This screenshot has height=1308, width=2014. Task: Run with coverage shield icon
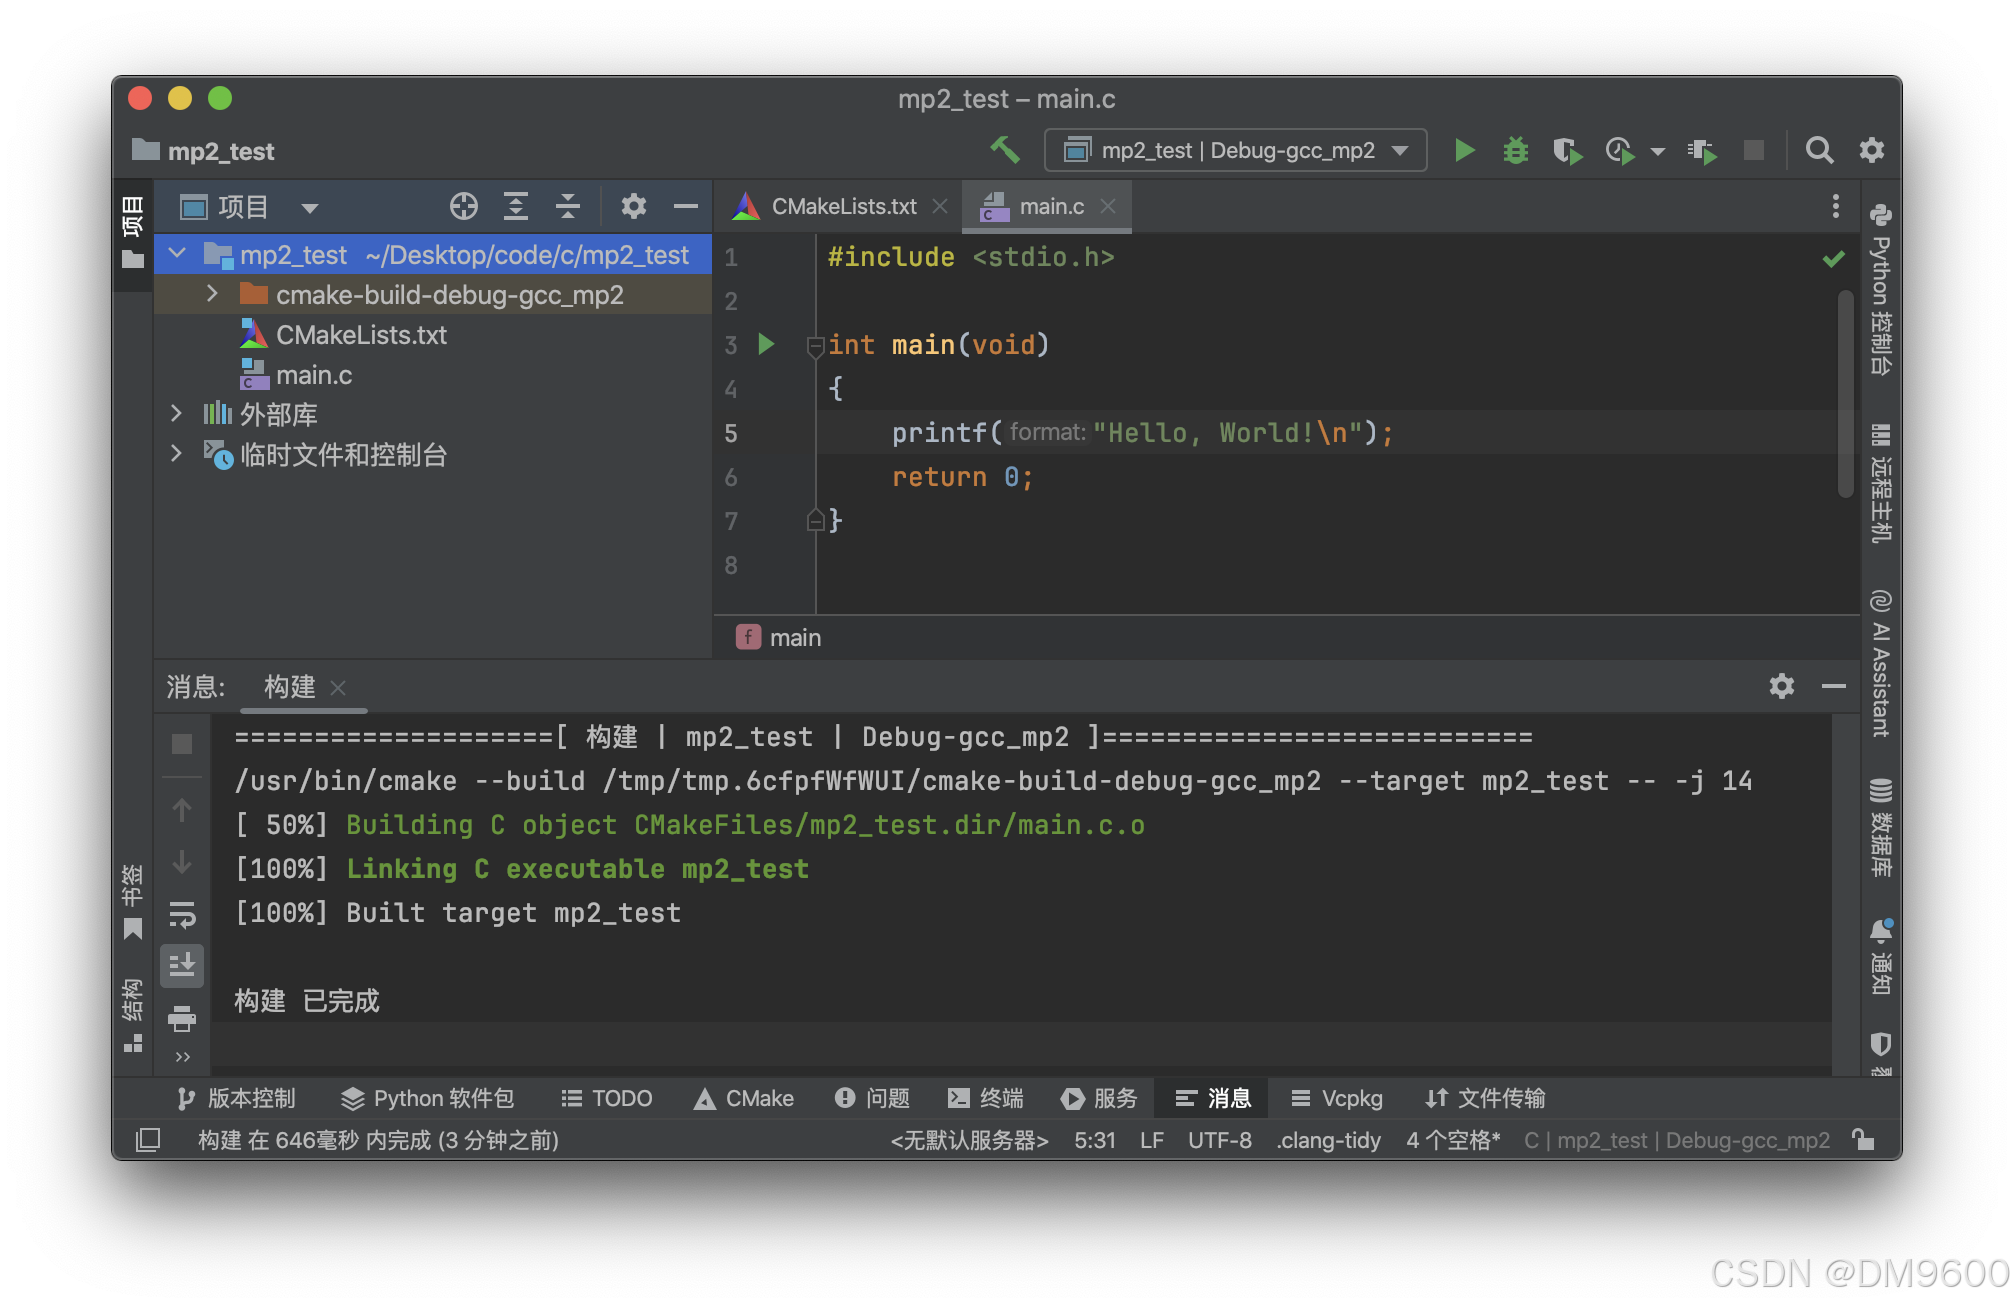[x=1567, y=150]
